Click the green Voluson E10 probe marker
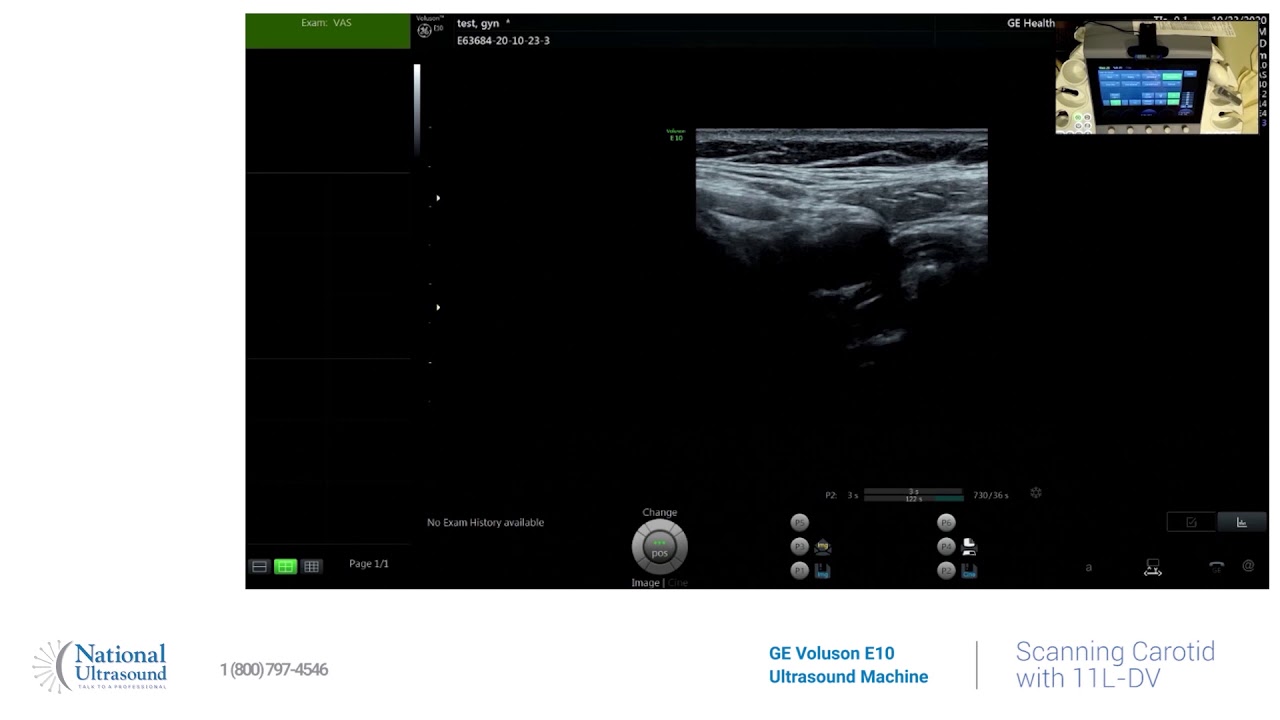Screen dimensions: 1280x720 click(676, 135)
